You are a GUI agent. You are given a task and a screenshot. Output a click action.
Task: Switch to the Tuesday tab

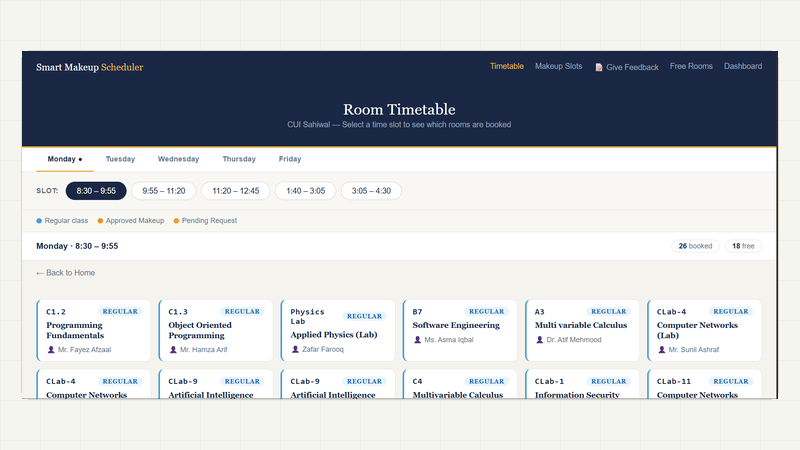[x=120, y=159]
